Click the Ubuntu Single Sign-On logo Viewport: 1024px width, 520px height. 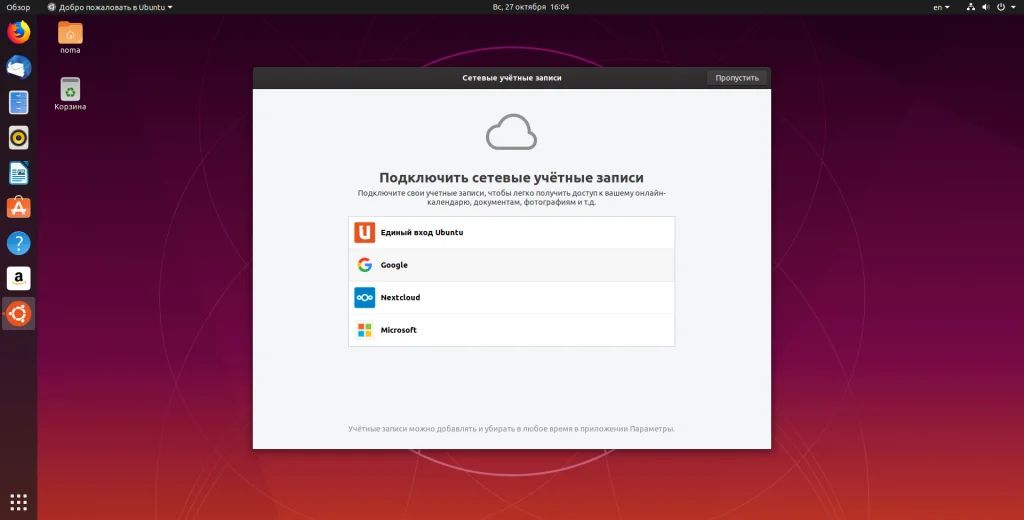click(x=364, y=233)
